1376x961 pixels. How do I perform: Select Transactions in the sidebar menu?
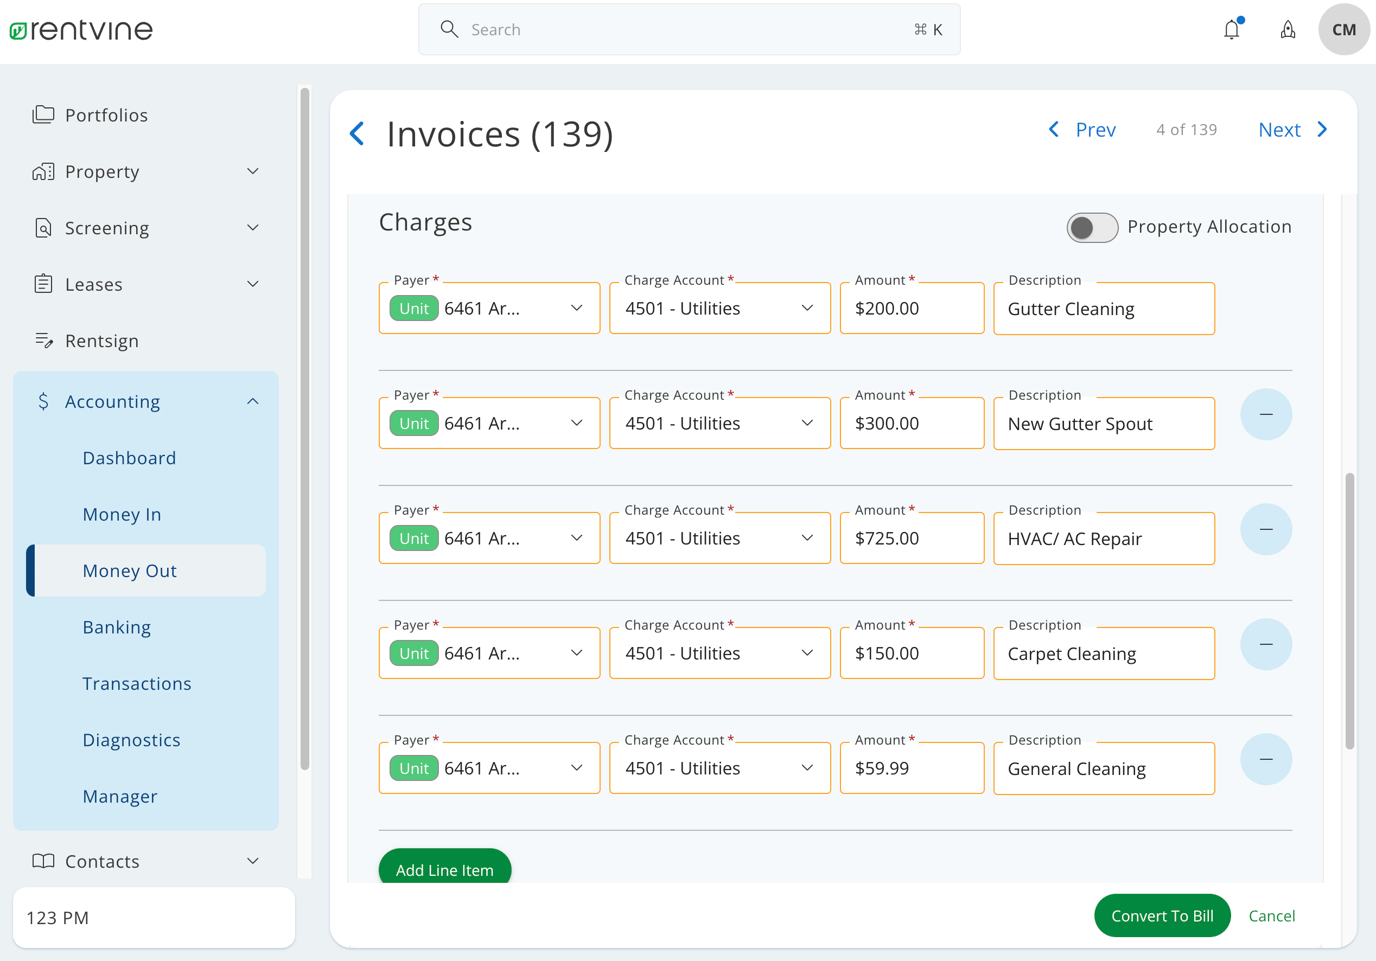point(137,683)
